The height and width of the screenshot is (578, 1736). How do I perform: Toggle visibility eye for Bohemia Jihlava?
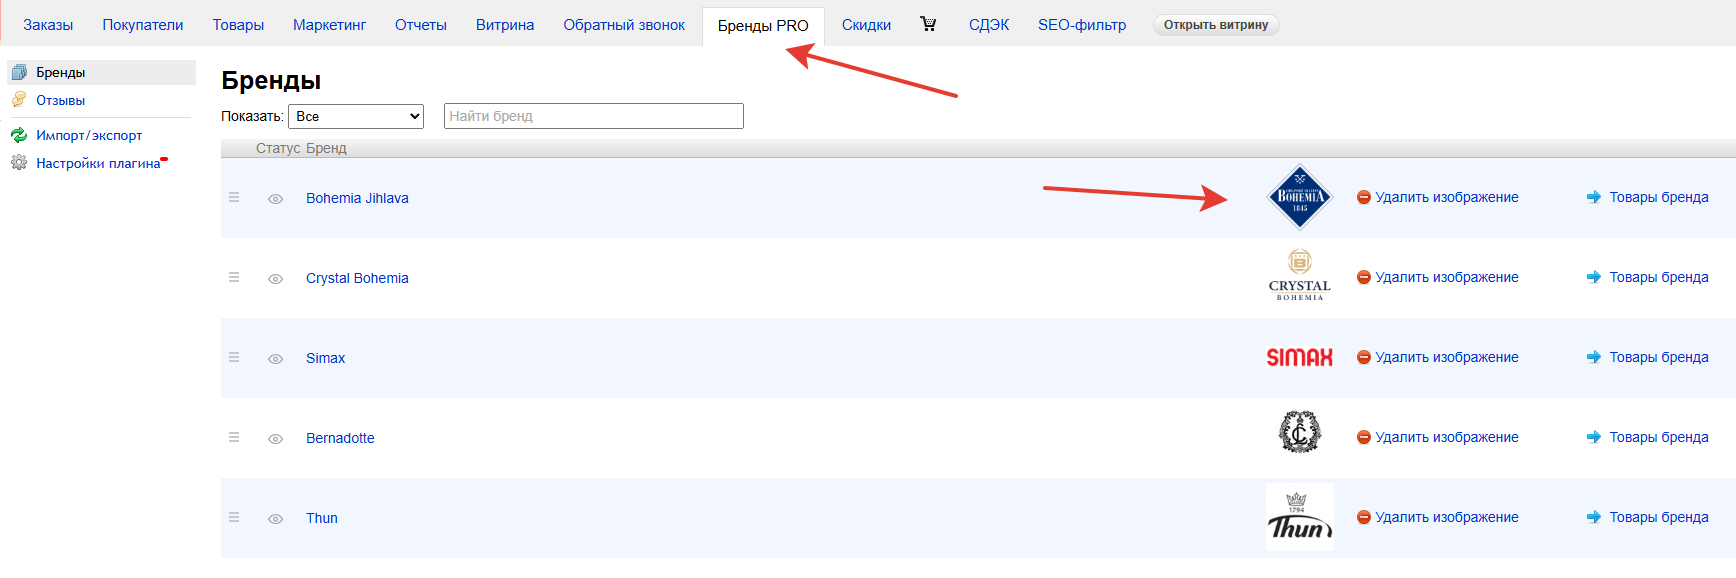point(275,199)
